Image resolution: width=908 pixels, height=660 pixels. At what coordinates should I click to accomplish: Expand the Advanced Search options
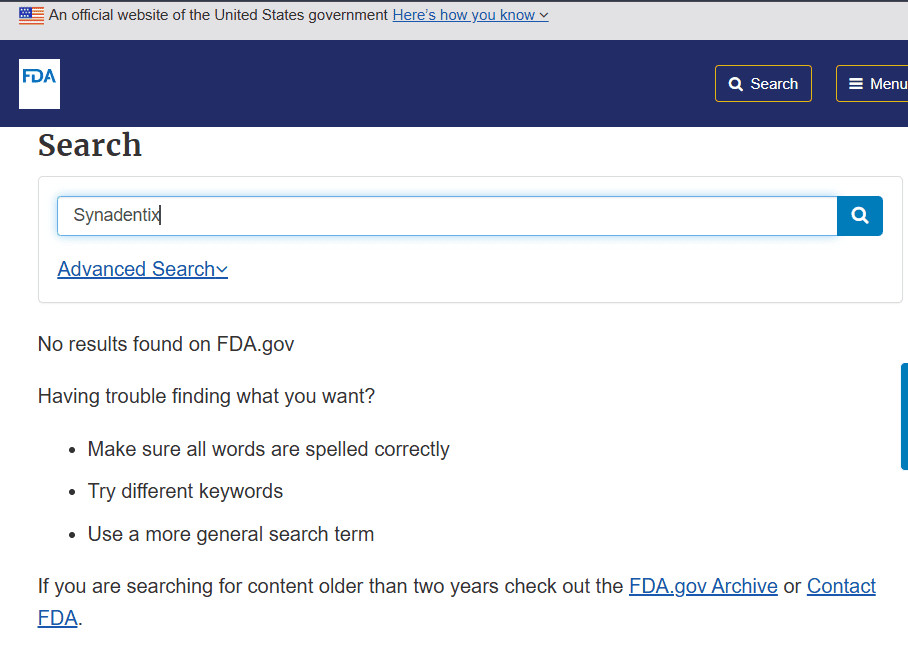(142, 269)
